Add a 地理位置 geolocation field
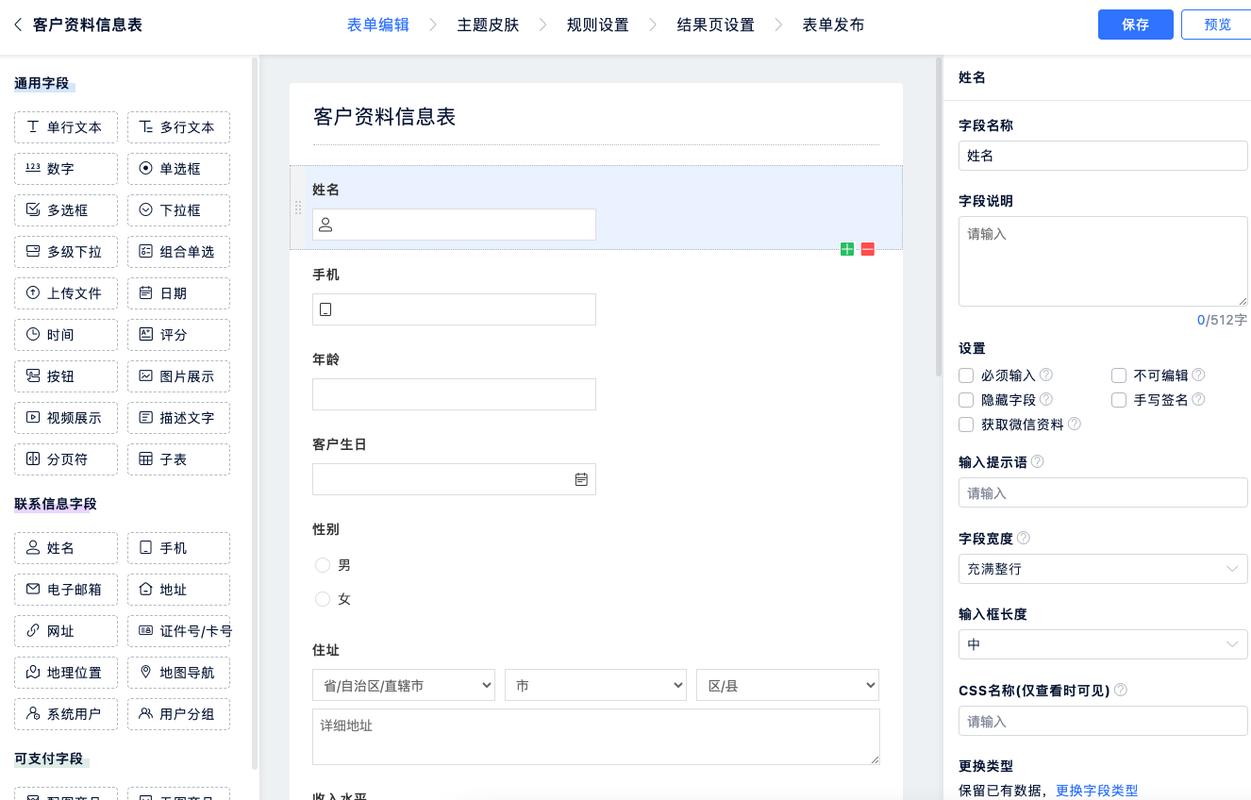 click(66, 673)
